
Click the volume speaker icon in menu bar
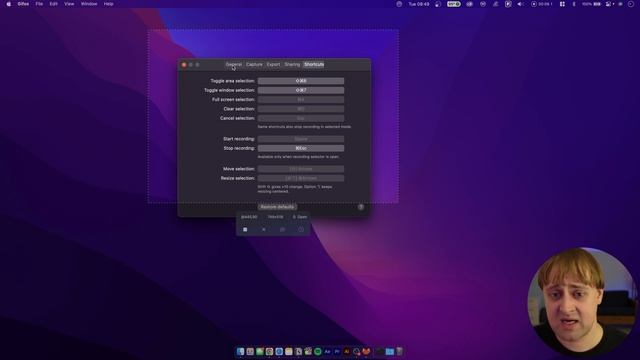[520, 4]
